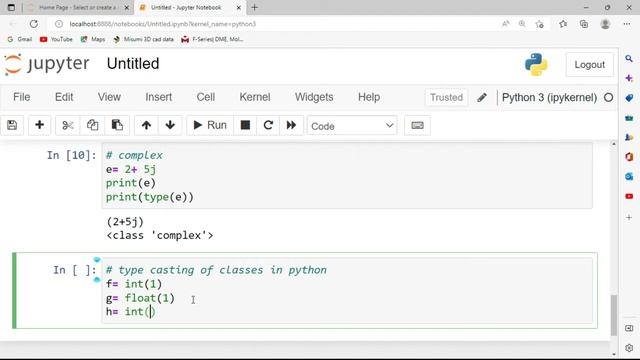This screenshot has height=360, width=640.
Task: Open sidebar settings gear icon
Action: coord(629,348)
